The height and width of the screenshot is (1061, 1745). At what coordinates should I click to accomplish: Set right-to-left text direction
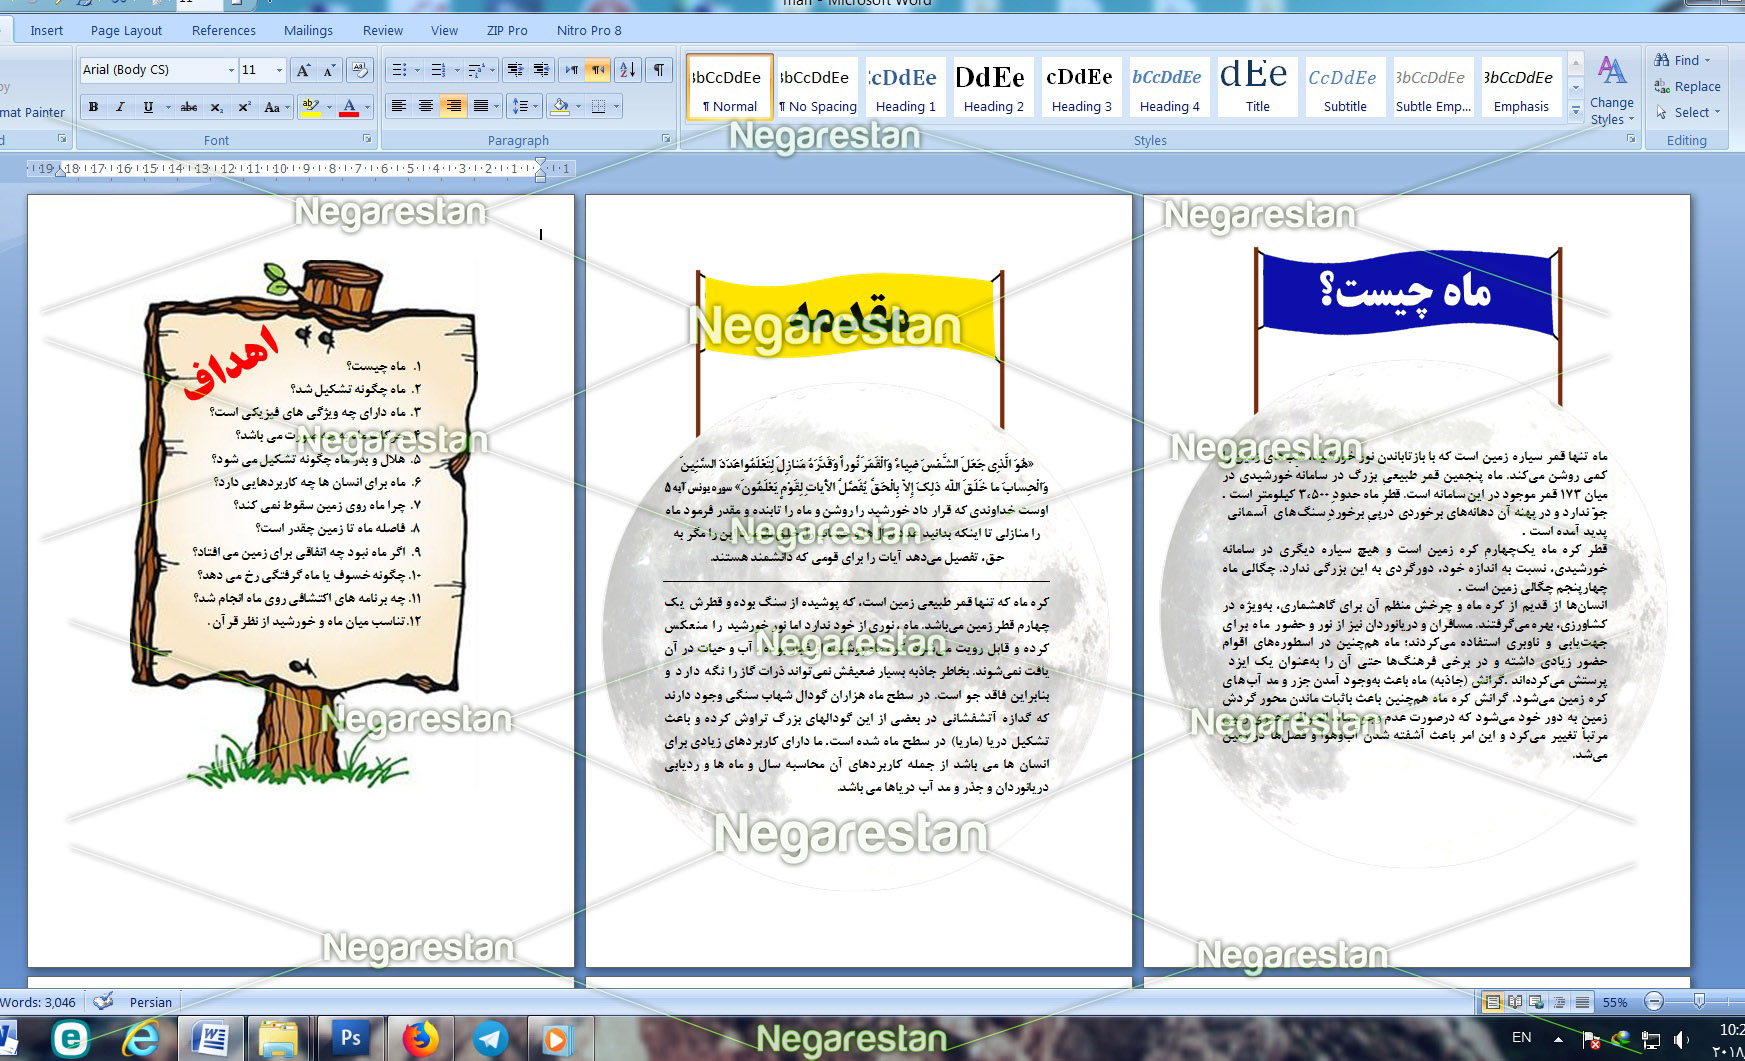click(597, 70)
